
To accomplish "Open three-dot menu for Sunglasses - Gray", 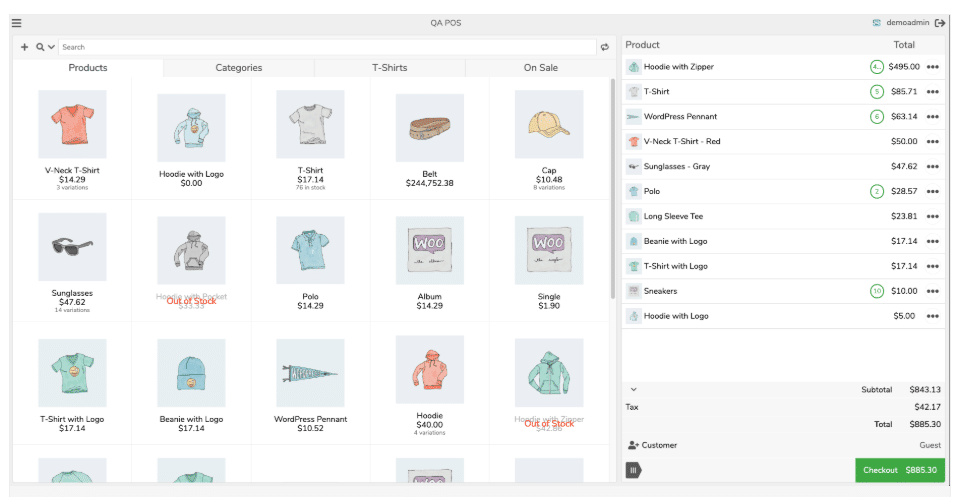I will 932,166.
